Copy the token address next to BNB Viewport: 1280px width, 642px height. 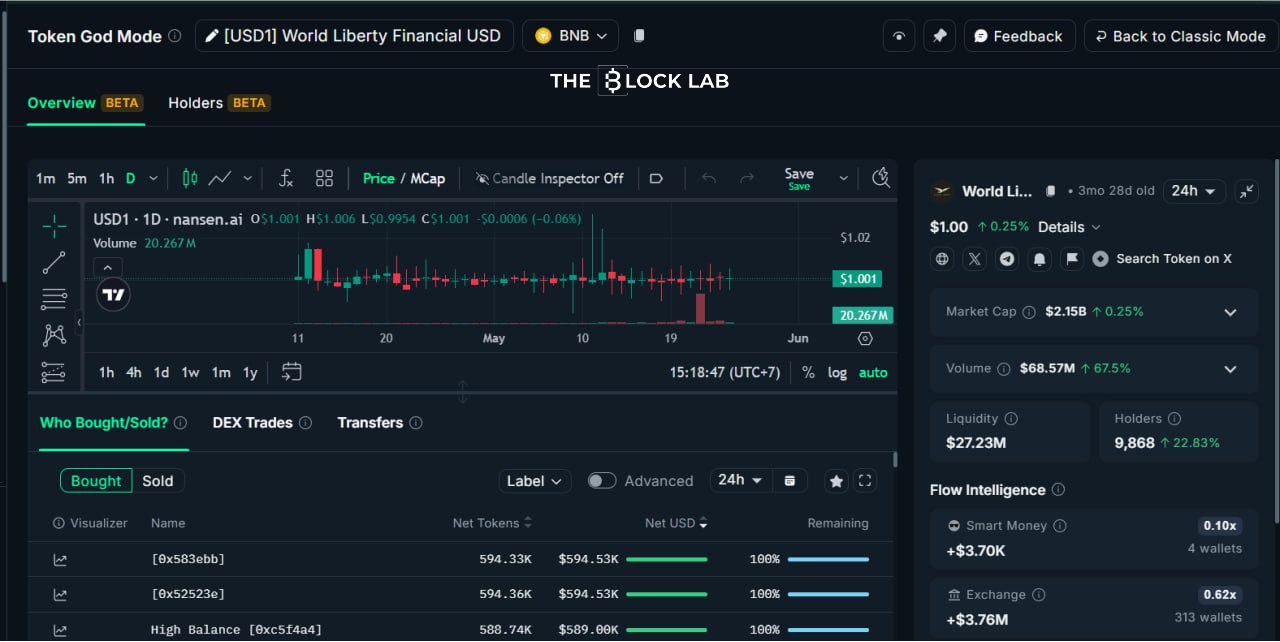(640, 36)
